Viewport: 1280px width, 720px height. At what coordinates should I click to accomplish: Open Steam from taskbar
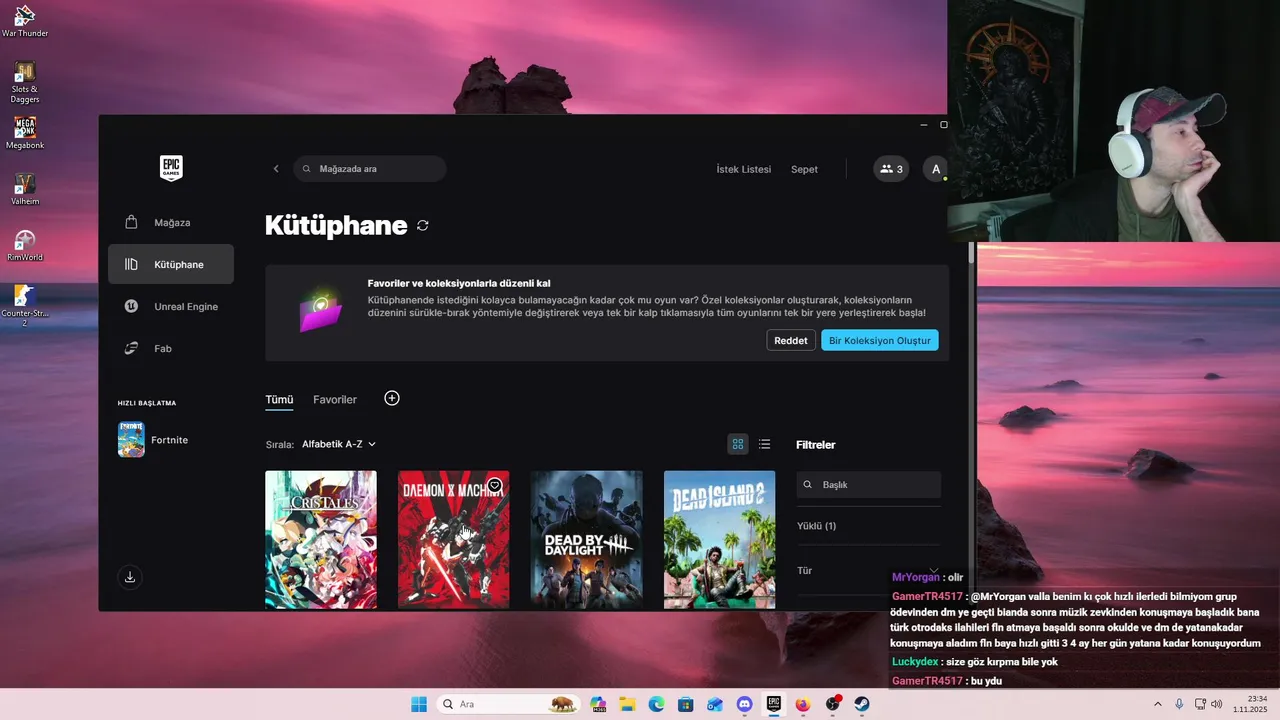coord(862,704)
